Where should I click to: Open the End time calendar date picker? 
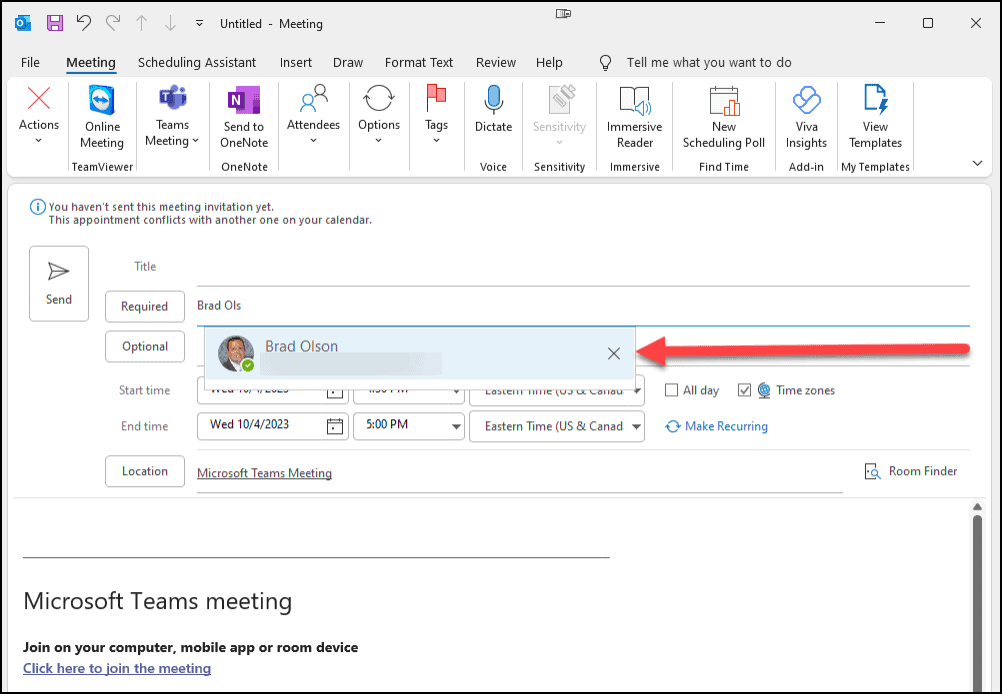[335, 426]
